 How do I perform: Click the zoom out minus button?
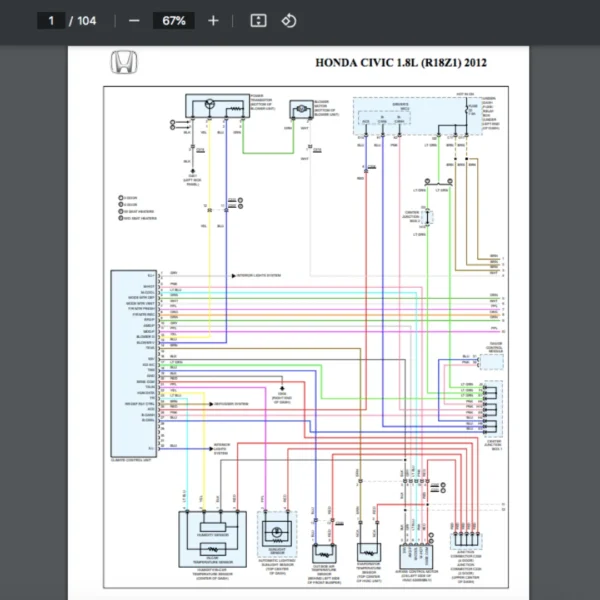134,21
